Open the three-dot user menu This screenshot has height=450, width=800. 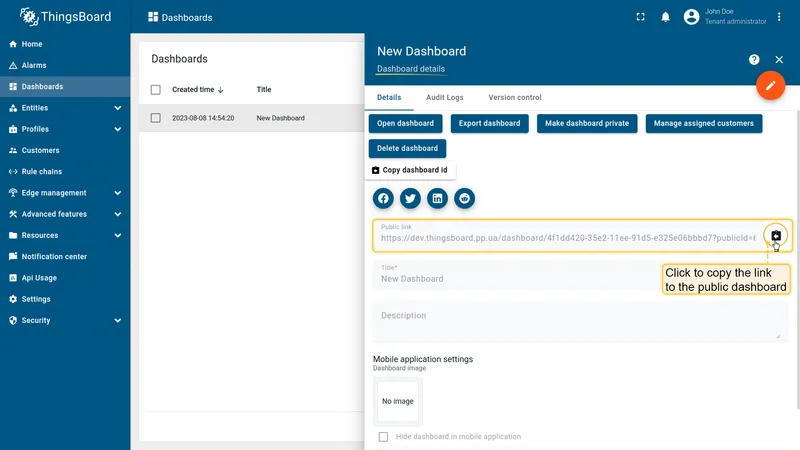click(x=779, y=17)
